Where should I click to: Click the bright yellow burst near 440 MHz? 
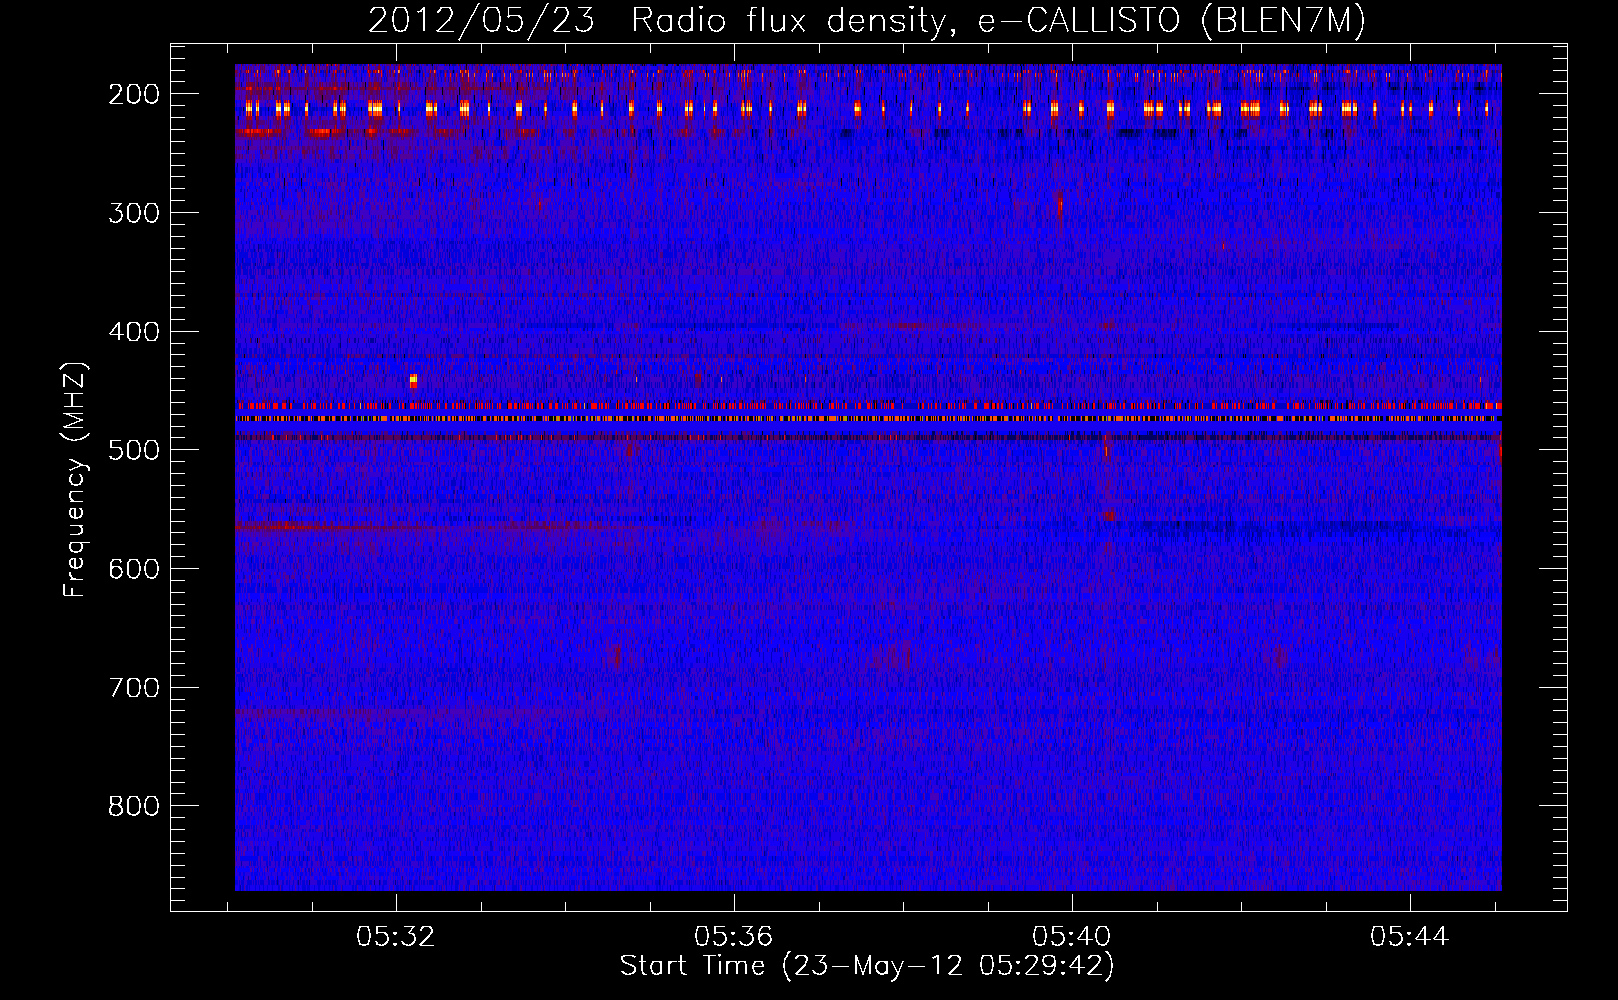pos(413,380)
